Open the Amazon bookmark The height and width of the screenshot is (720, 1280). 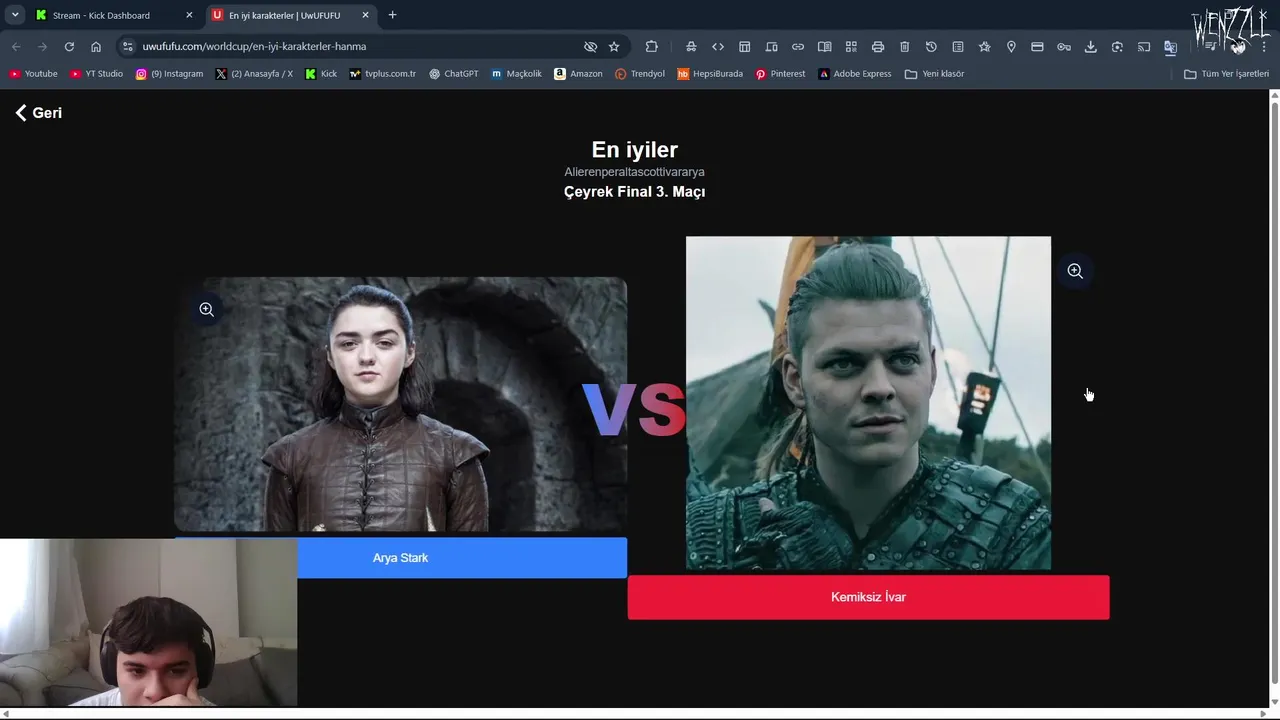578,74
